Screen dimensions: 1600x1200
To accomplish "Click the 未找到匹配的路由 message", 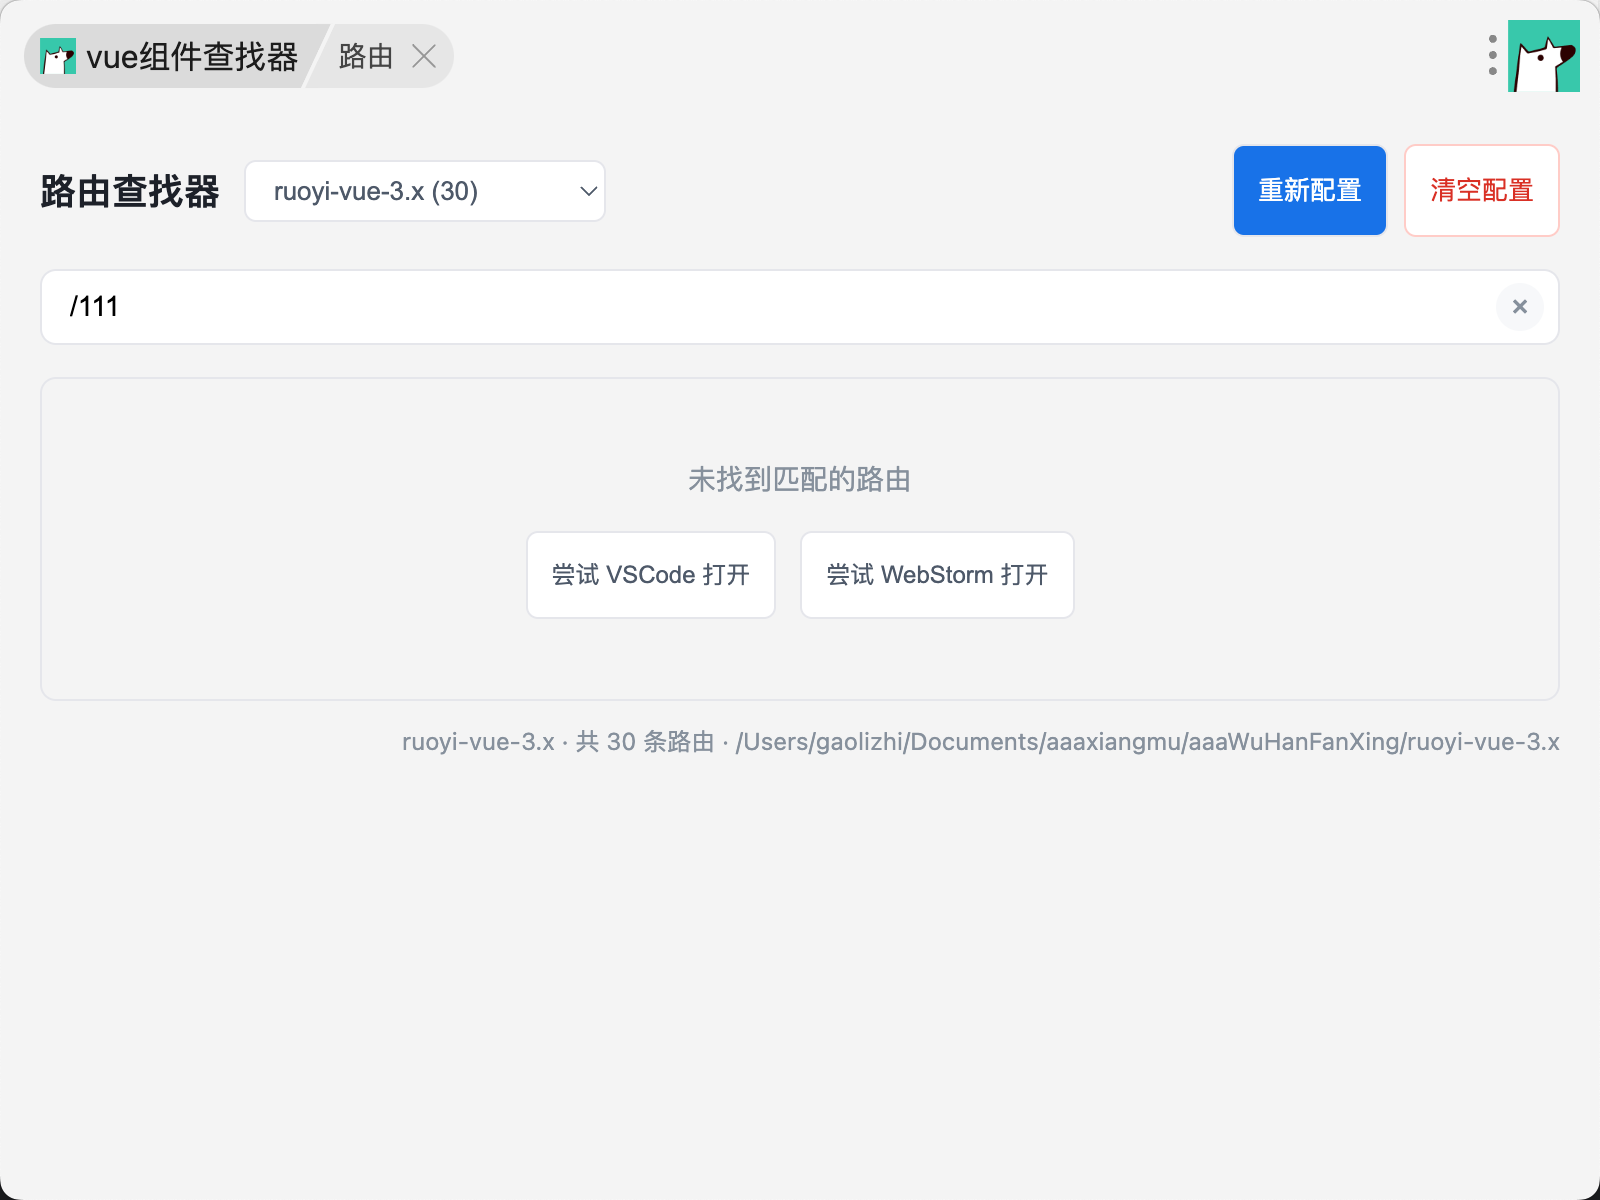I will (x=799, y=479).
